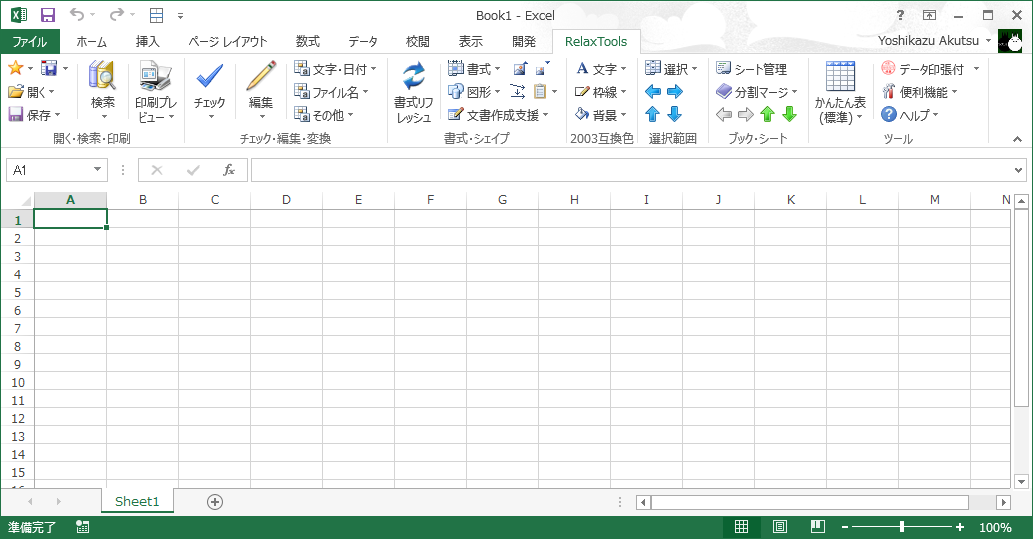Click the blue チェック checkmark icon

point(209,76)
